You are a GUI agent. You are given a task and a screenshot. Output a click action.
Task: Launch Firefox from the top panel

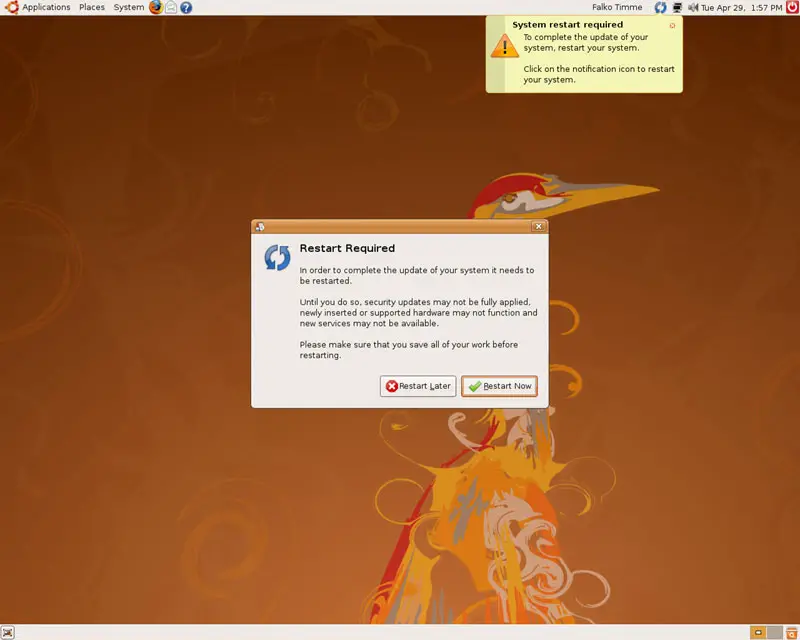tap(156, 7)
